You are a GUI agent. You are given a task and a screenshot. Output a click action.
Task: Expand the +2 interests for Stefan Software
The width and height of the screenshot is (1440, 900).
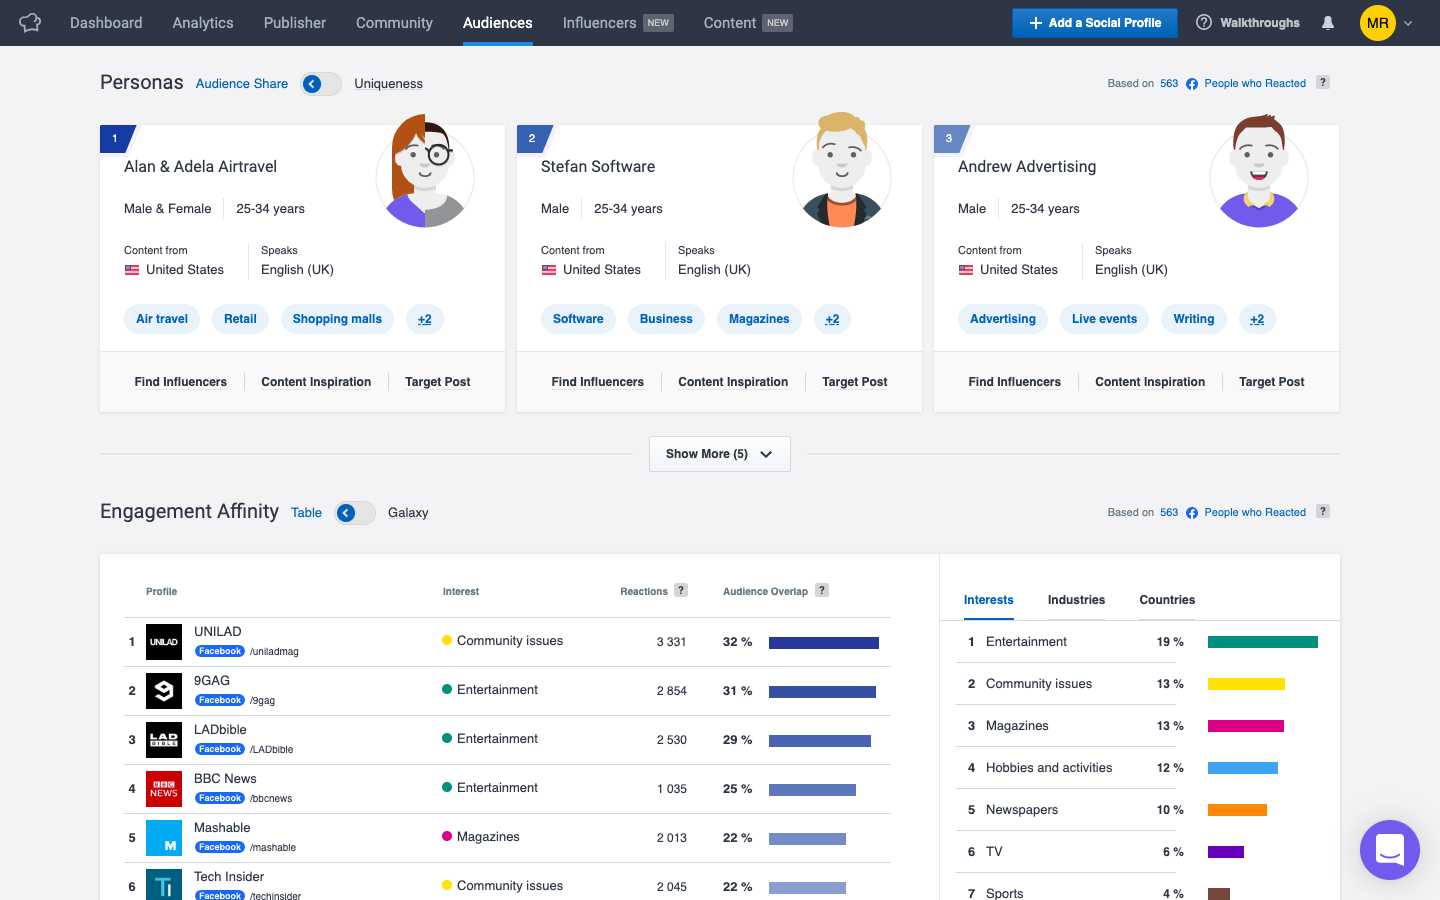pos(832,319)
